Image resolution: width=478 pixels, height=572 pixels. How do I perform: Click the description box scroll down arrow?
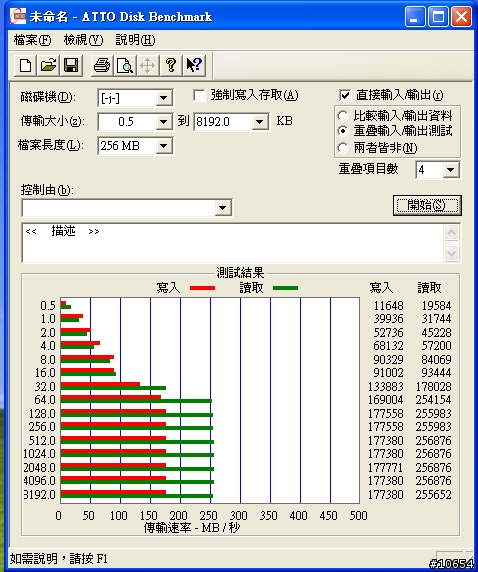(x=452, y=253)
